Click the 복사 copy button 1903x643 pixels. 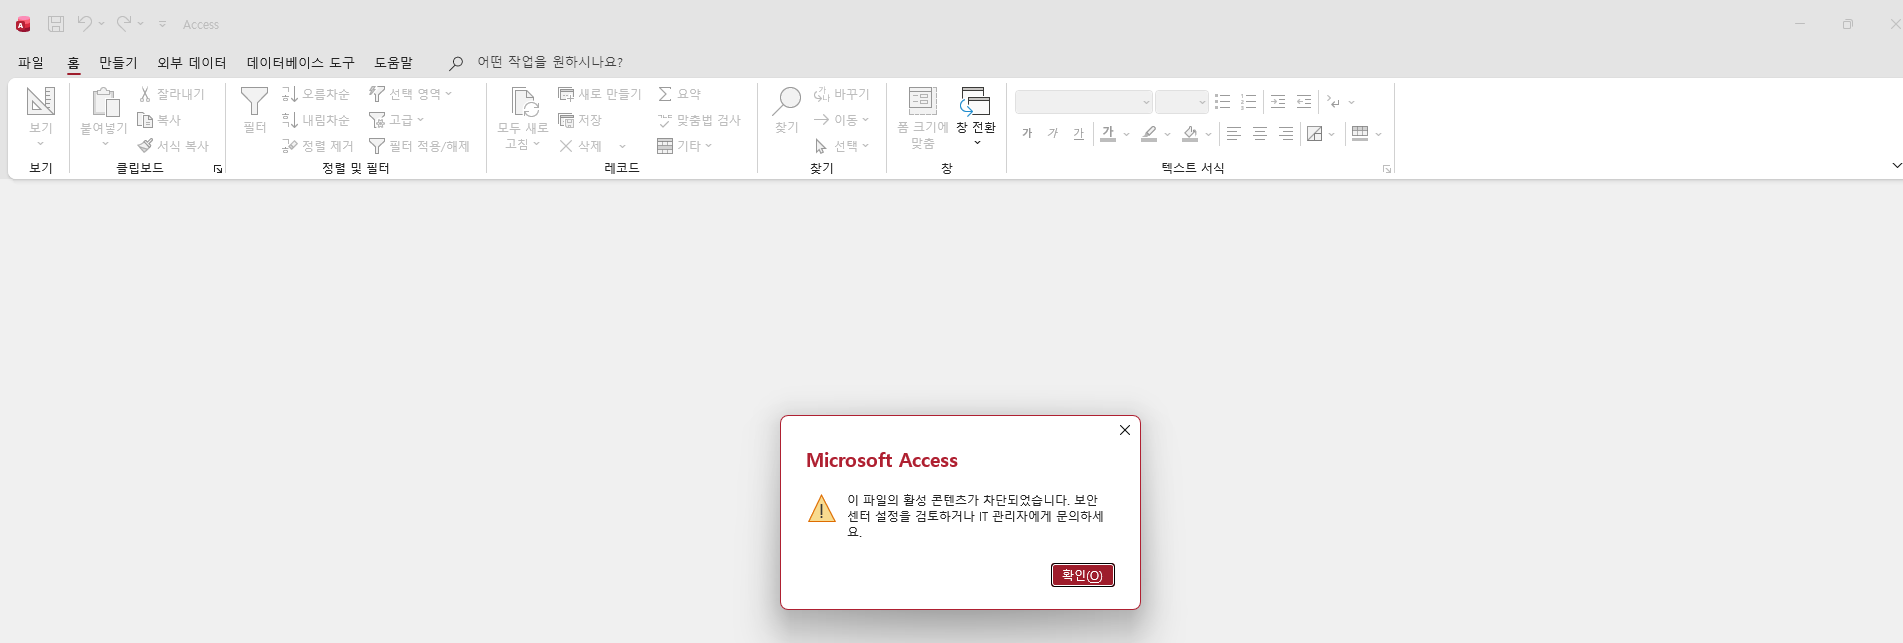(159, 120)
